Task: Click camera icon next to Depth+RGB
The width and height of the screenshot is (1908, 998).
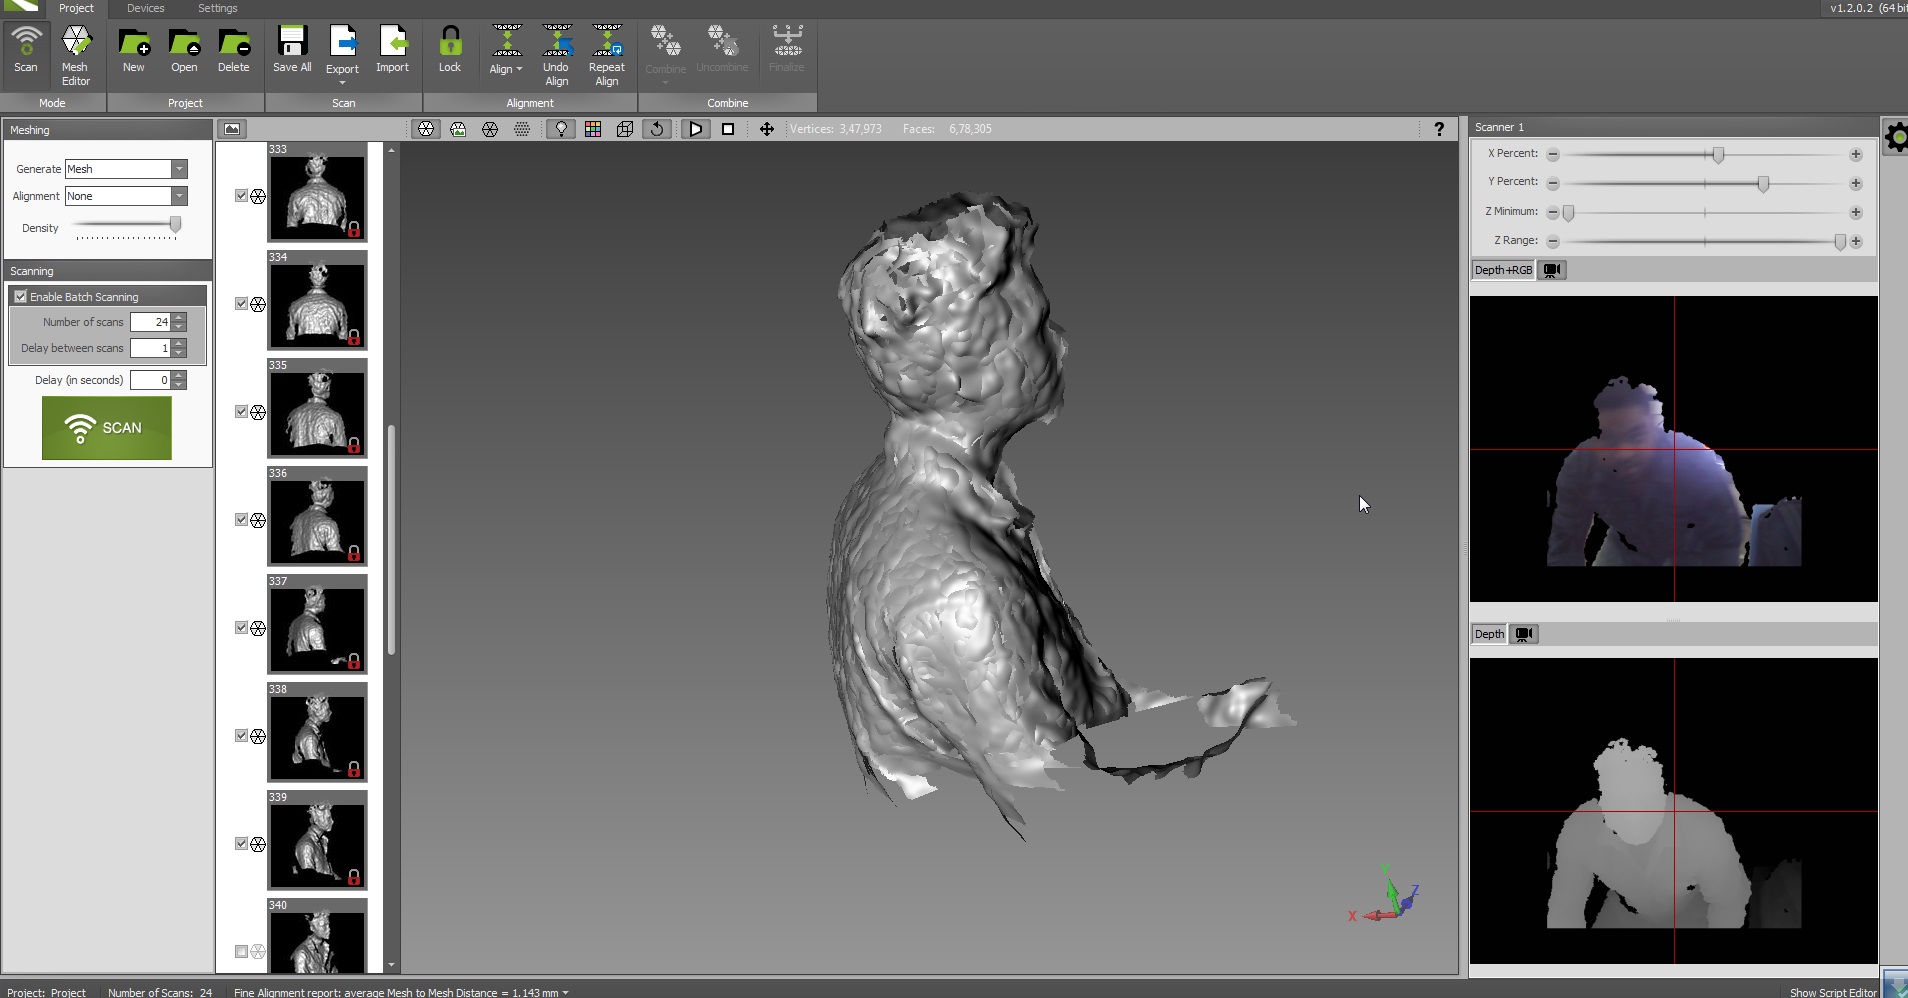Action: (x=1552, y=270)
